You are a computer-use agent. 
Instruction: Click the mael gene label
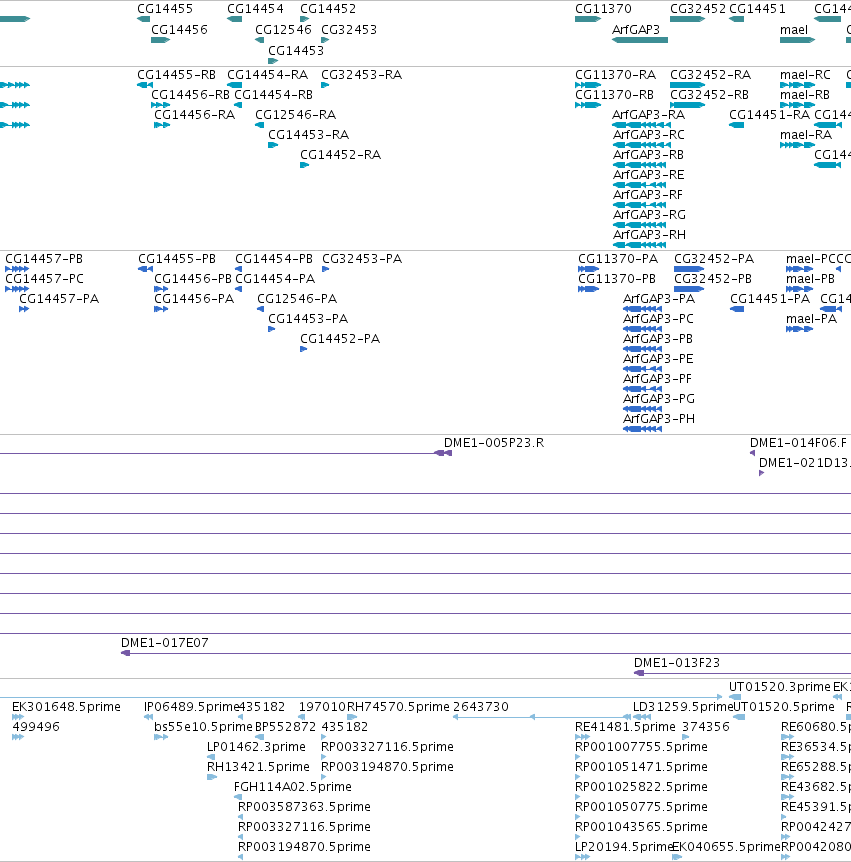tap(794, 30)
